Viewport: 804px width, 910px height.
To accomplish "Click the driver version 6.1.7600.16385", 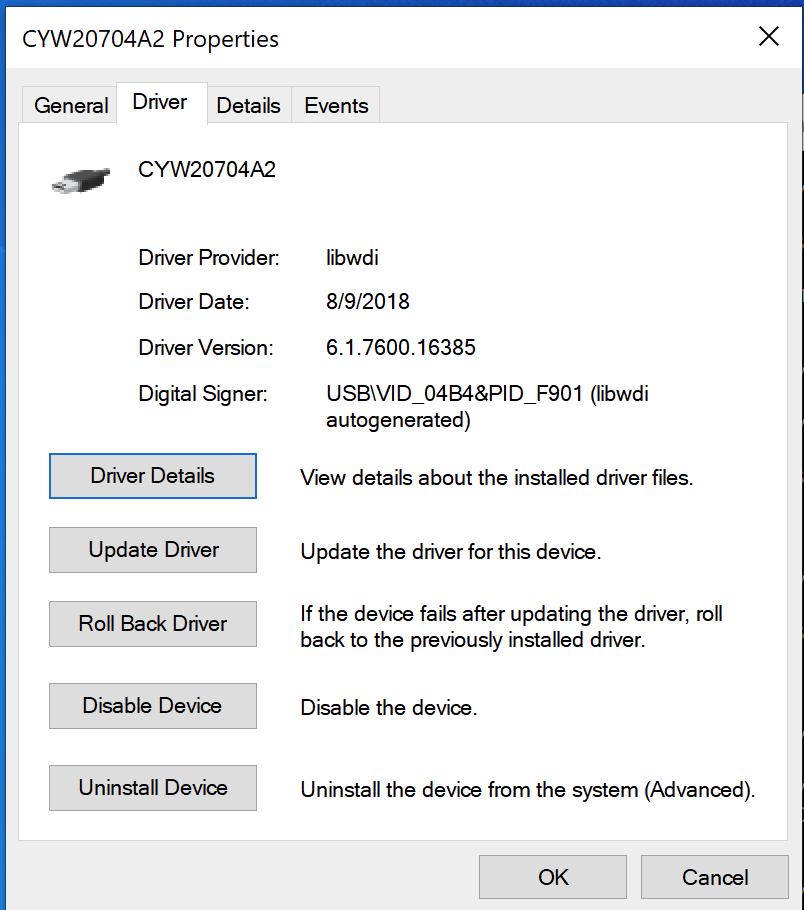I will tap(400, 348).
